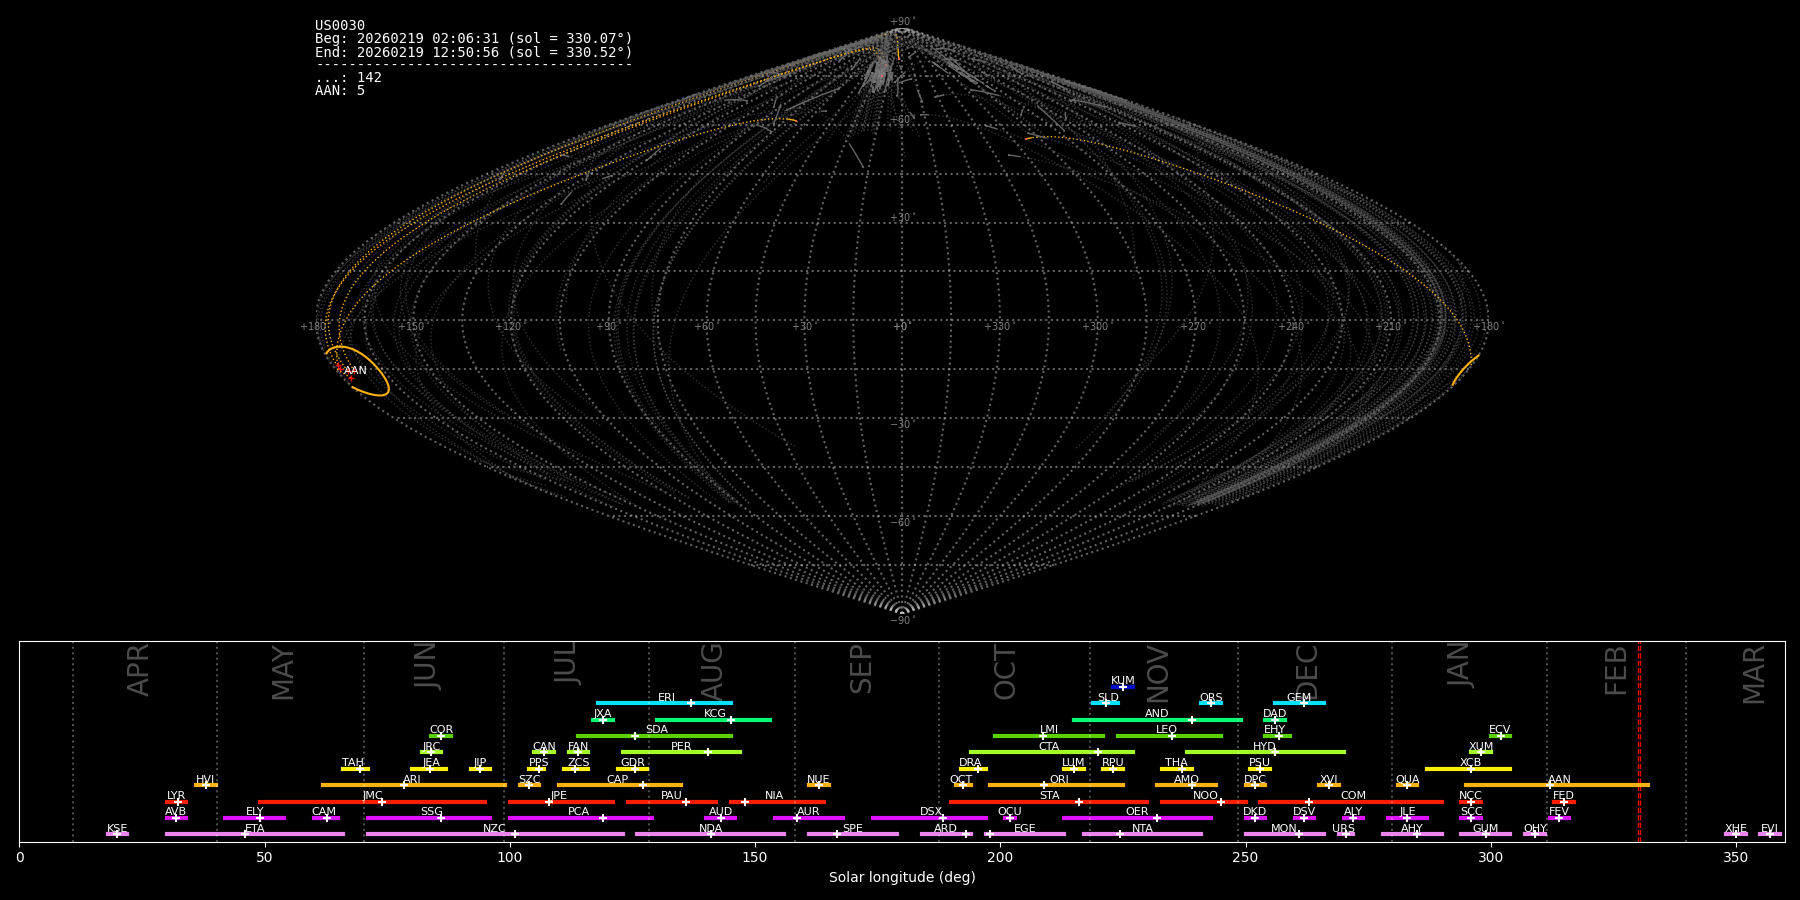
Task: Click the ORS shower label
Action: click(x=1211, y=698)
